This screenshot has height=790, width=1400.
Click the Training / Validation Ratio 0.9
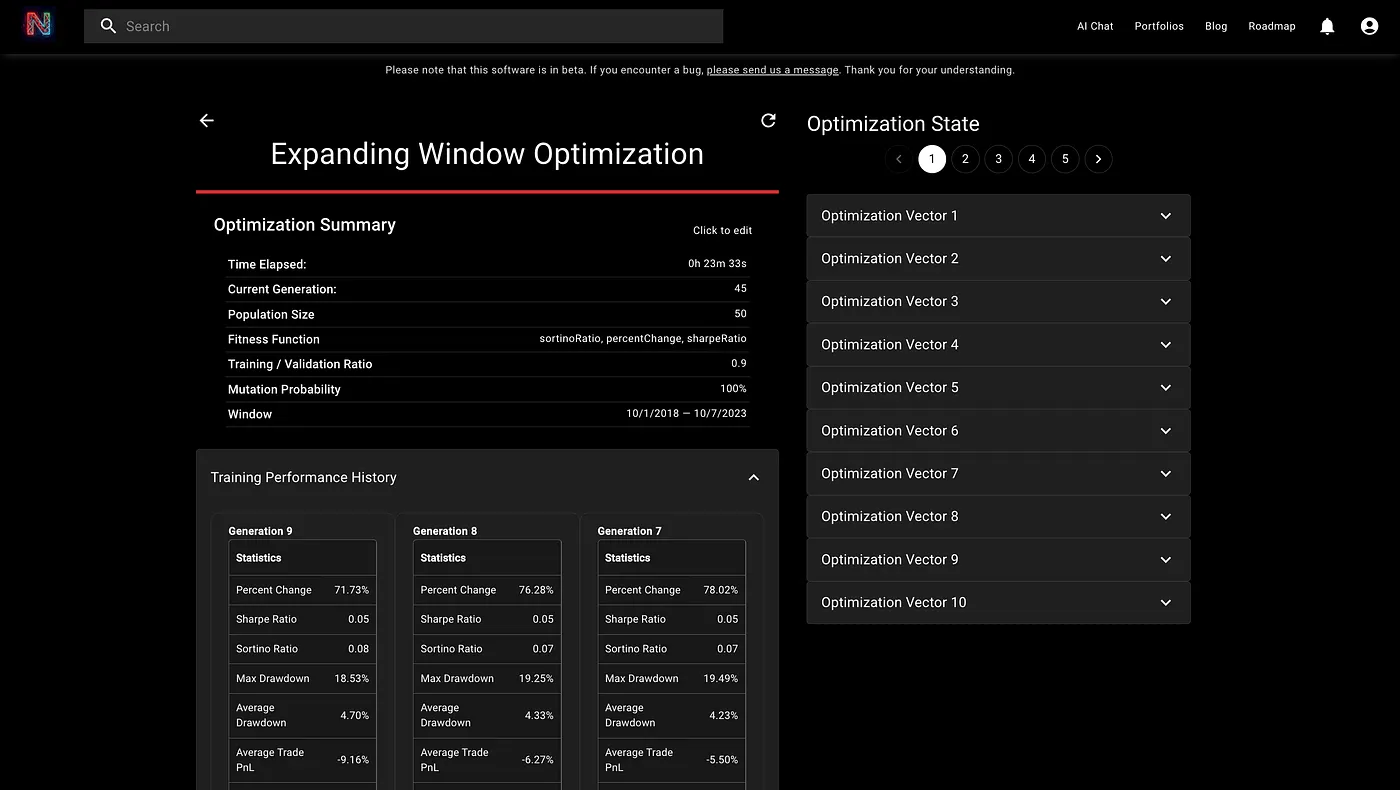739,363
